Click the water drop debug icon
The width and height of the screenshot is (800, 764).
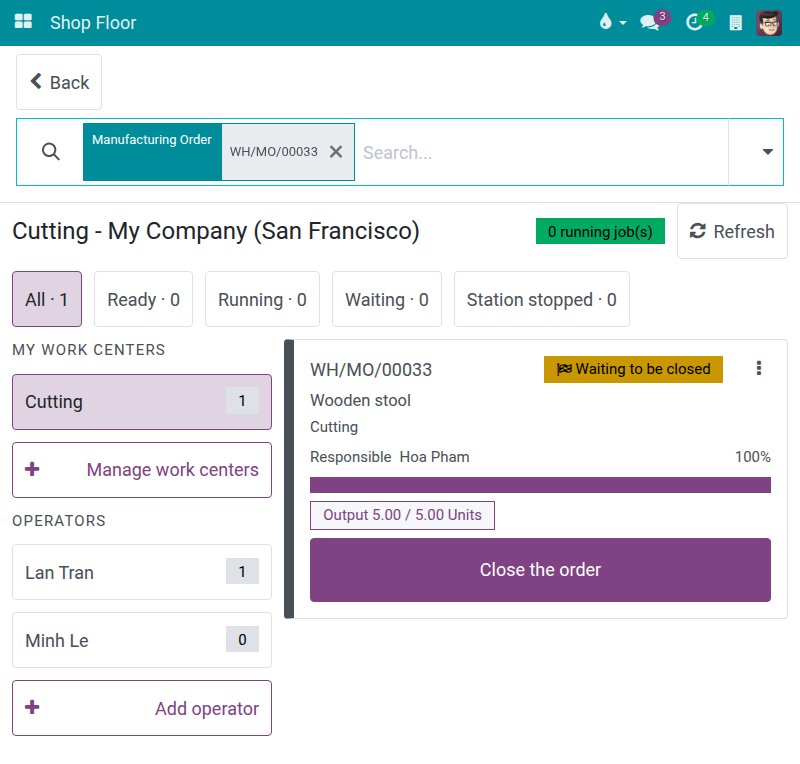pyautogui.click(x=605, y=22)
